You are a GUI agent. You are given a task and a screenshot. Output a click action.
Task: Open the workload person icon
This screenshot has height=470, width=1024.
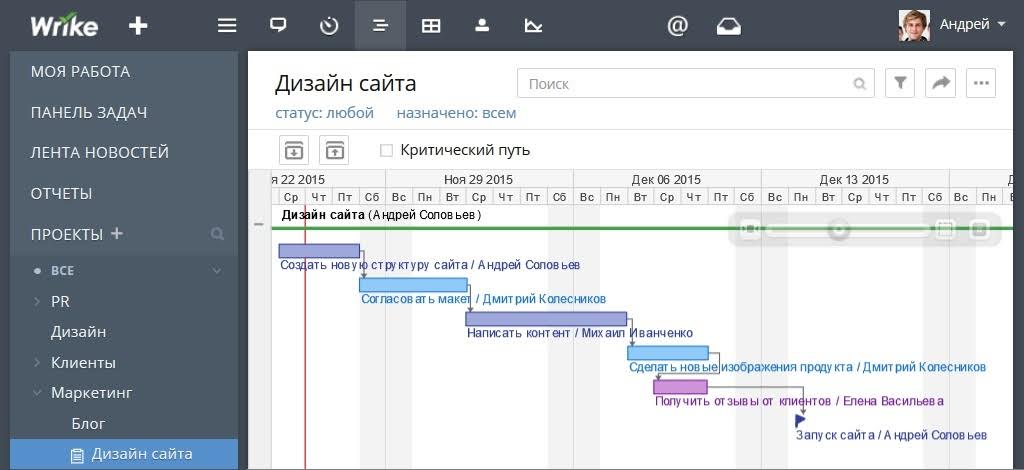pyautogui.click(x=482, y=25)
